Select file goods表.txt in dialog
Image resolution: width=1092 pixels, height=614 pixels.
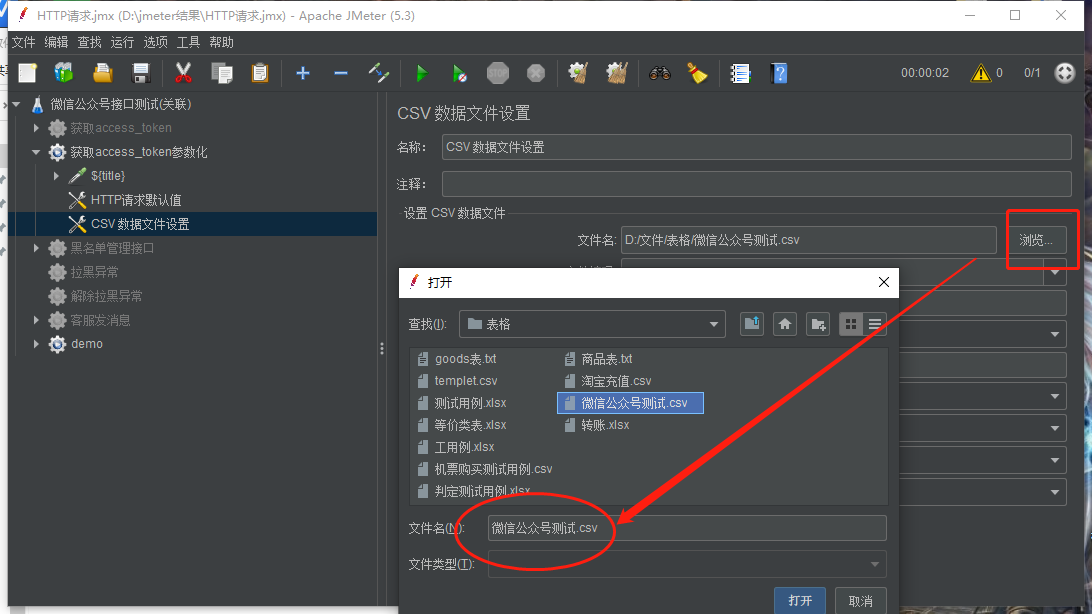457,359
